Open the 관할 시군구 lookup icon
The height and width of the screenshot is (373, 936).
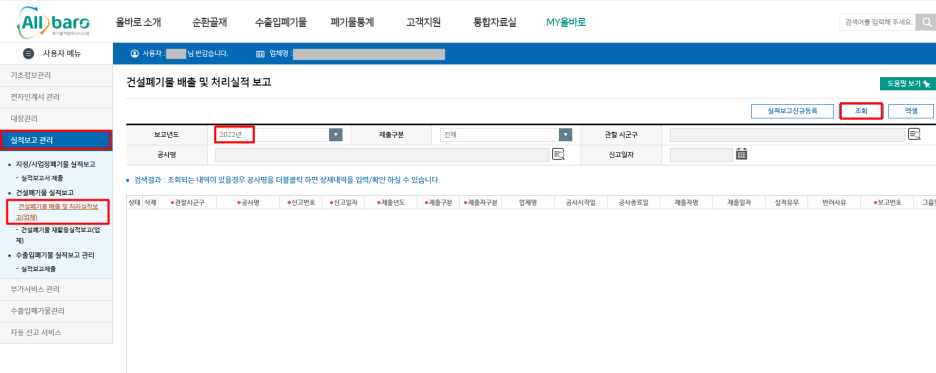(915, 134)
